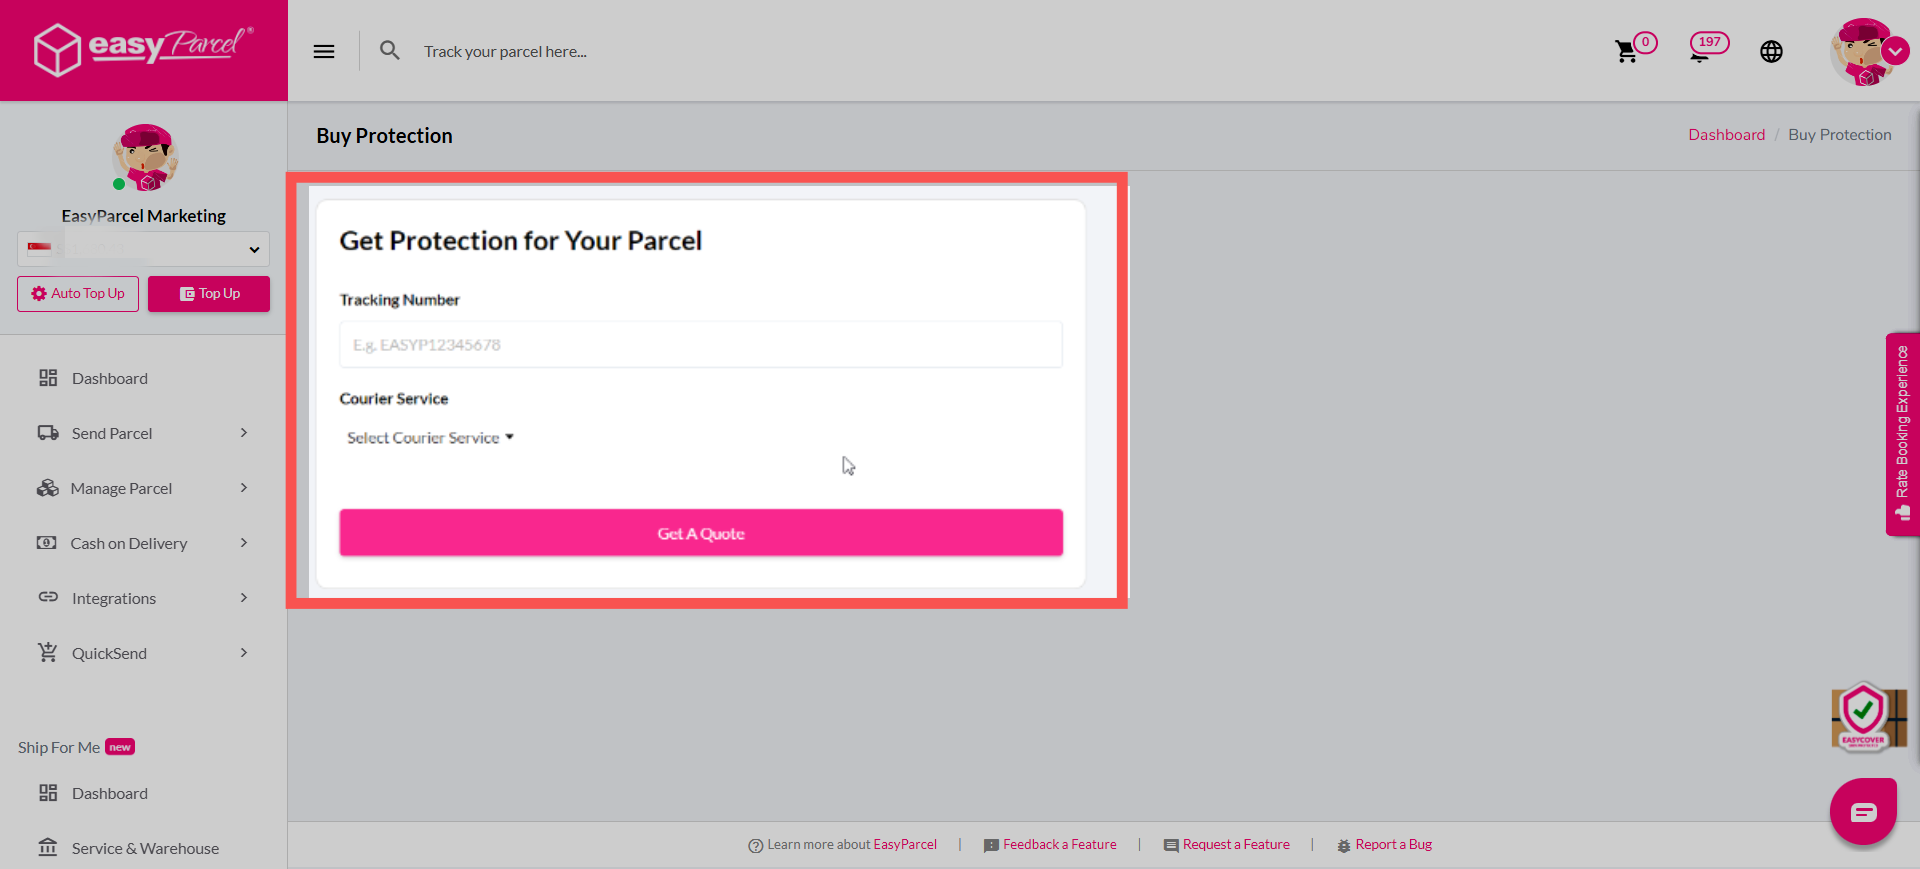The height and width of the screenshot is (869, 1920).
Task: Go to Dashboard breadcrumb link
Action: (x=1726, y=135)
